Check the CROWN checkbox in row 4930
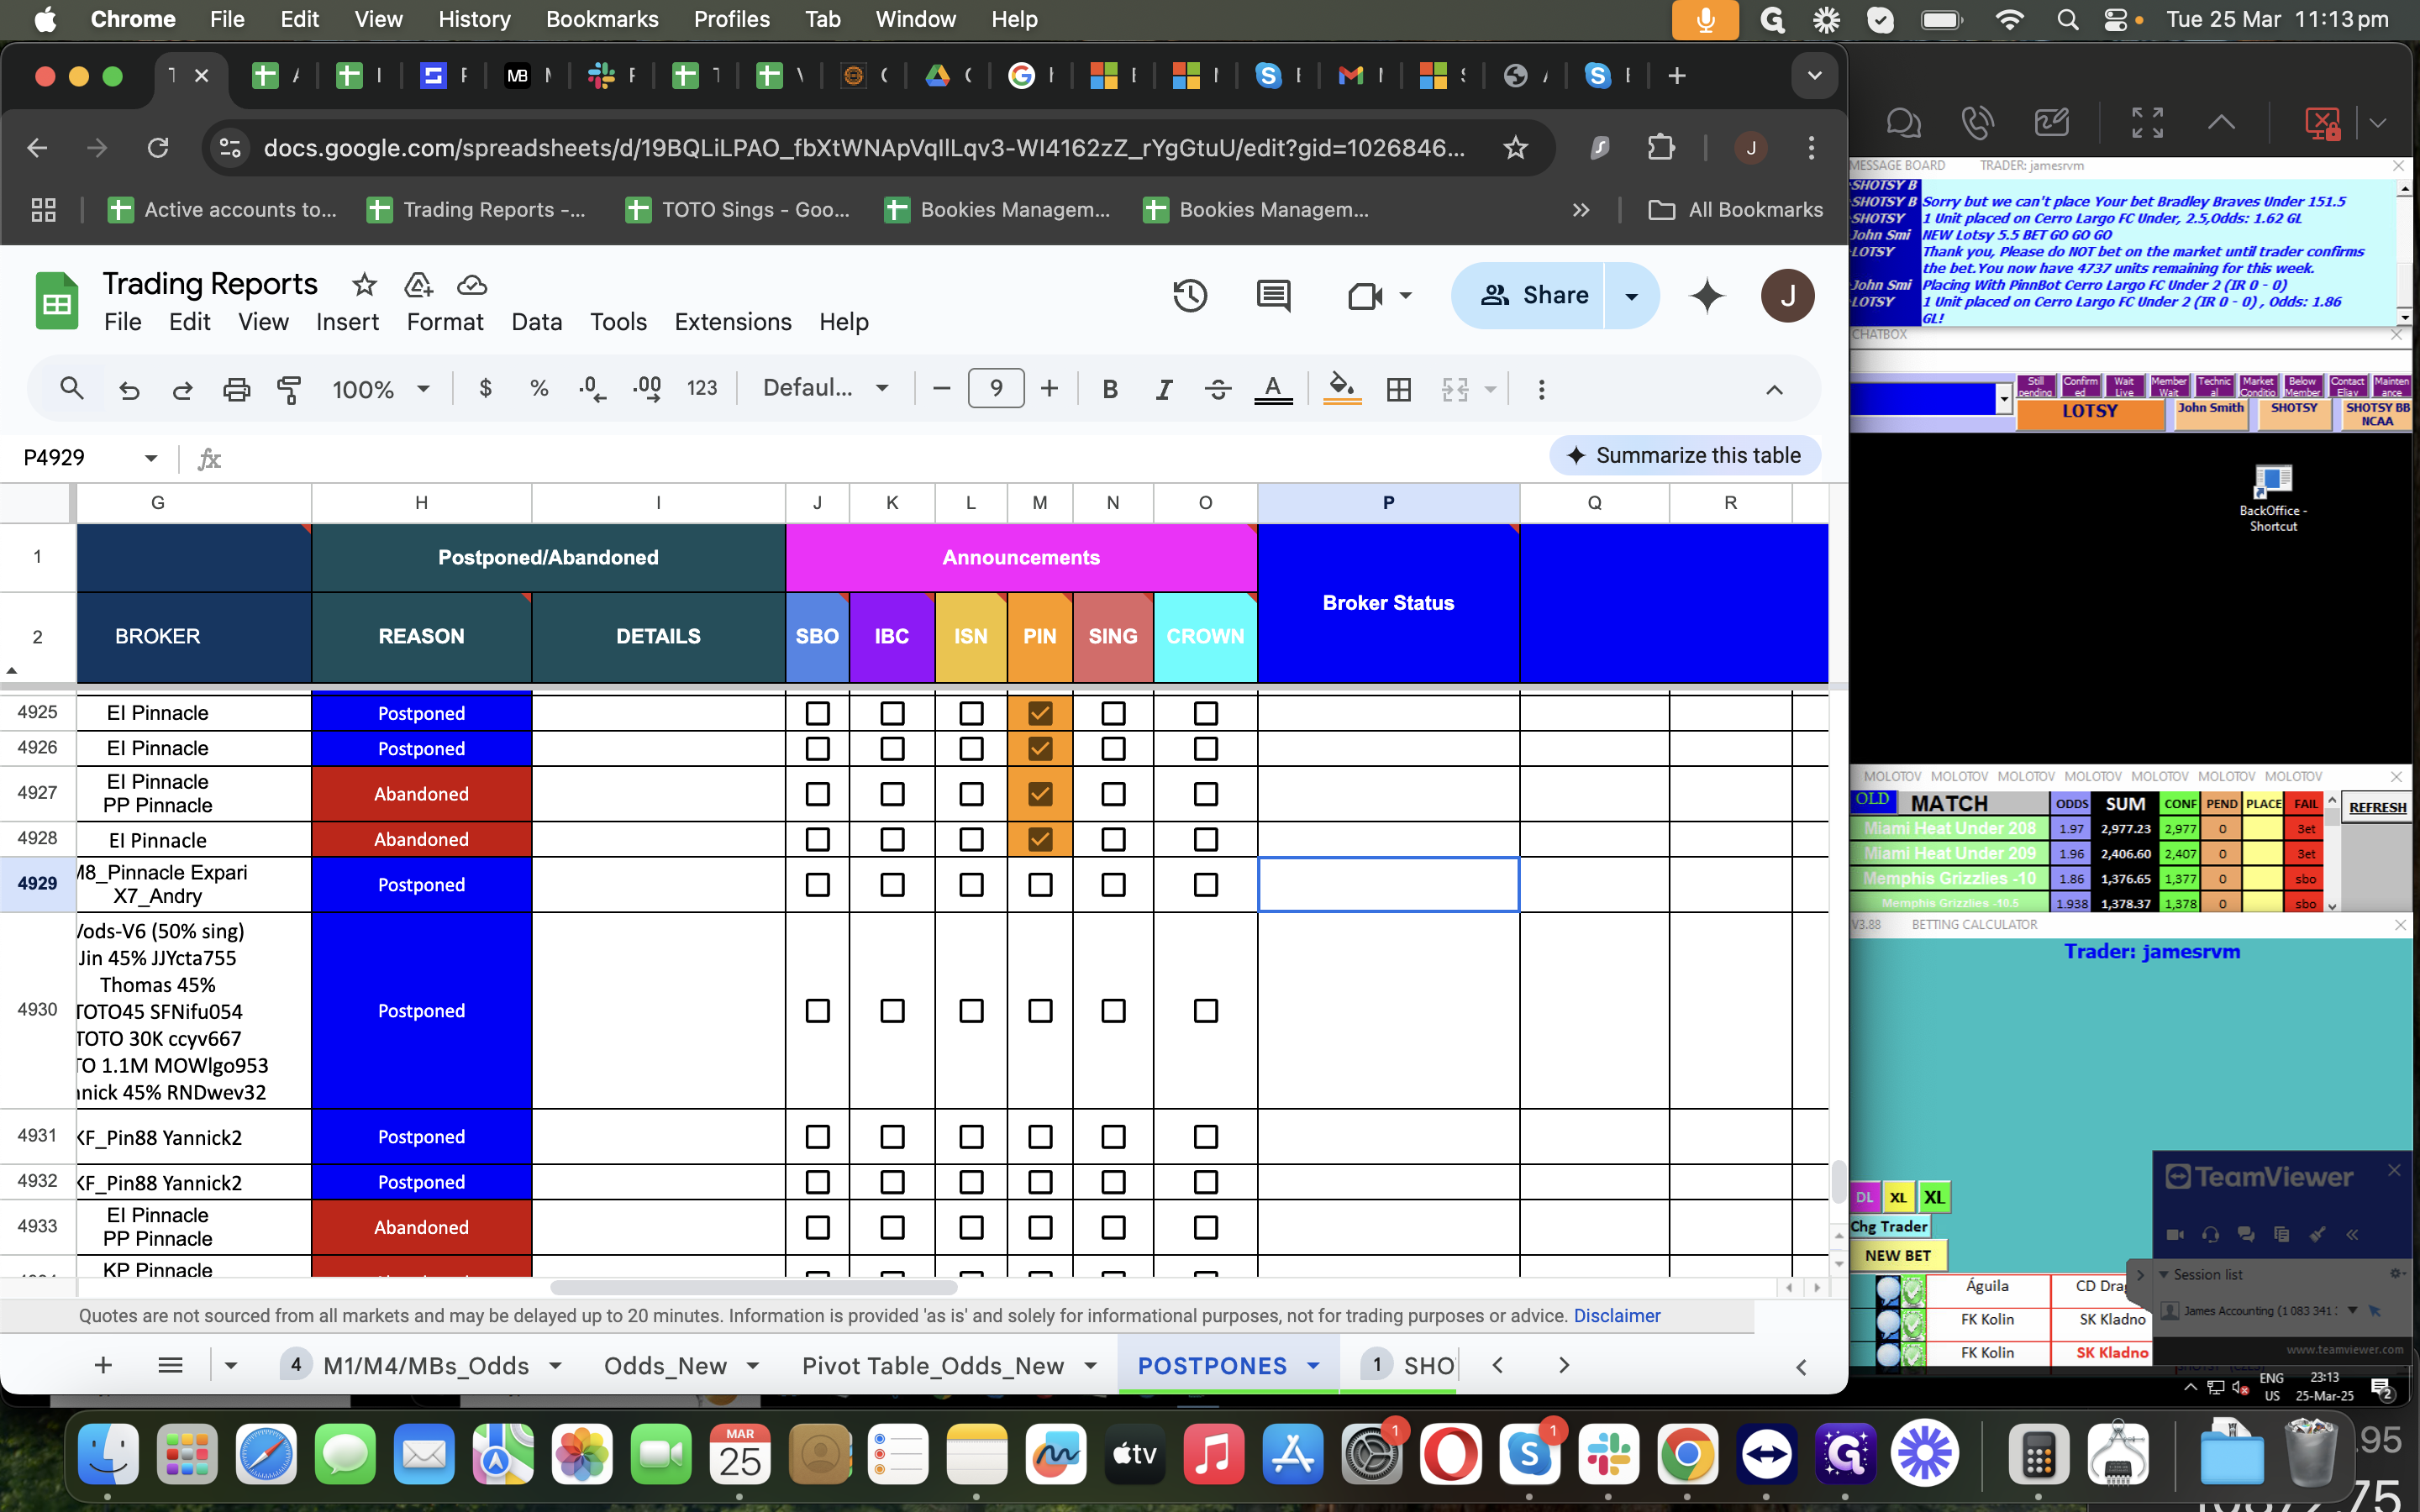Screen dimensions: 2420x1512 pyautogui.click(x=1206, y=1011)
